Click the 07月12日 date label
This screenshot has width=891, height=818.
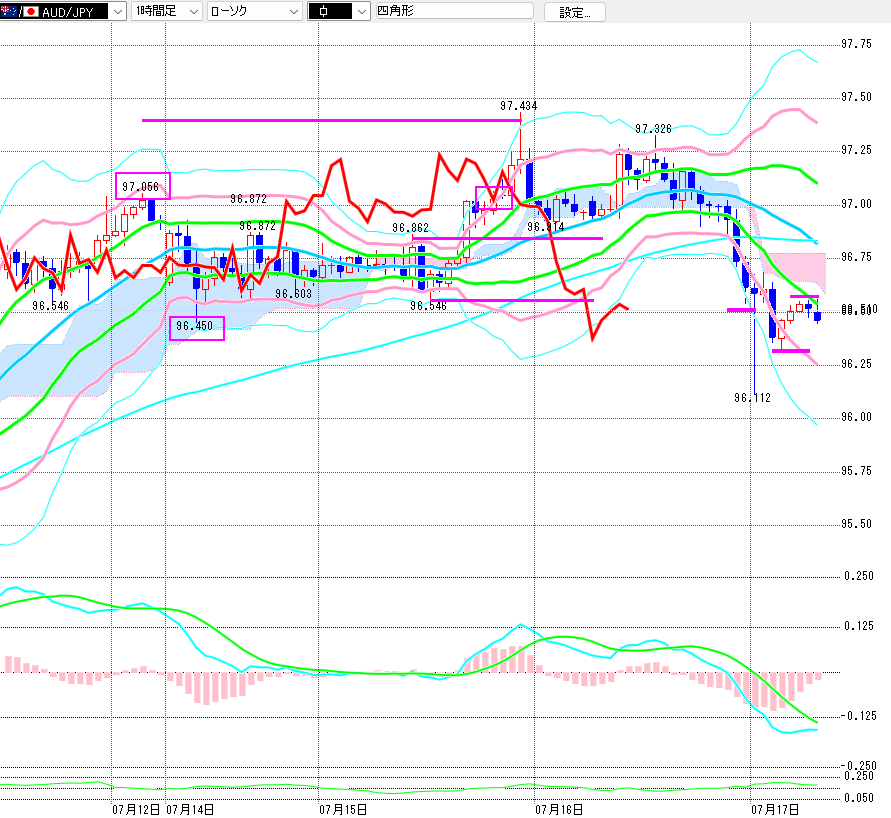(136, 809)
